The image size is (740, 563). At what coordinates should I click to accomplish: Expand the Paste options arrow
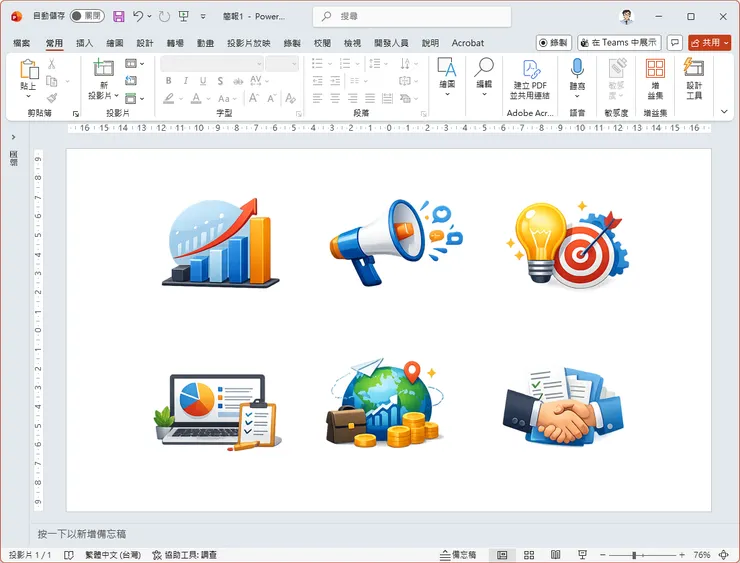point(28,96)
